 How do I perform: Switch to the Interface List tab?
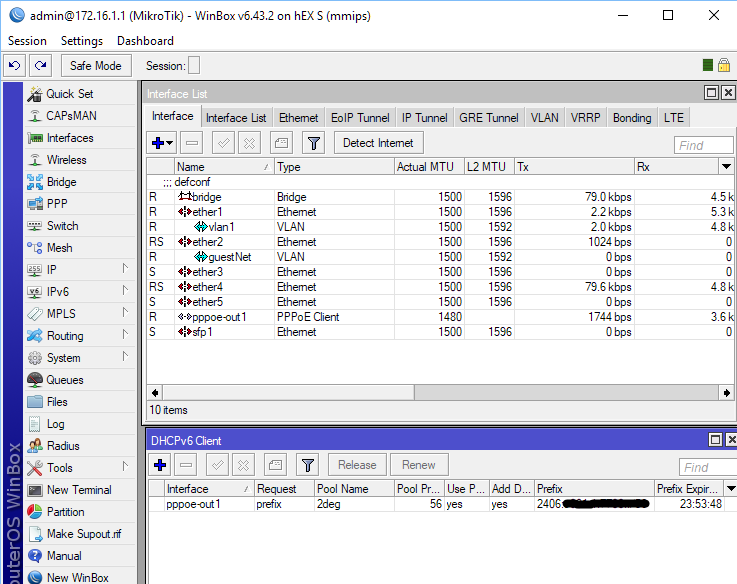(236, 118)
